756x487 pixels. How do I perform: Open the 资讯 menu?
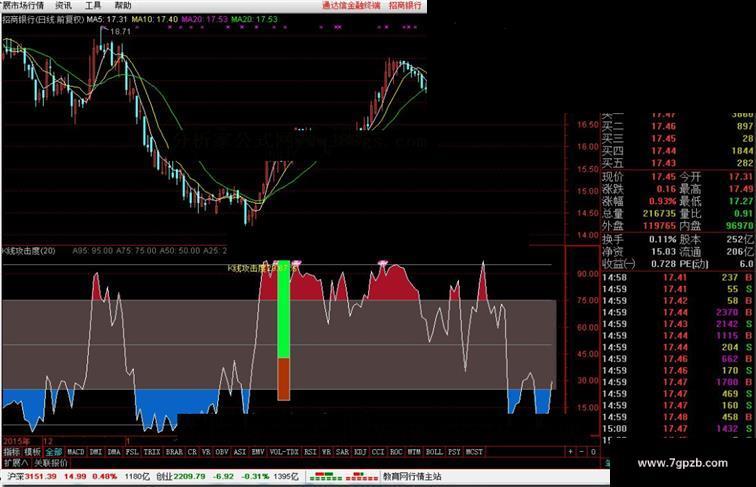point(63,5)
